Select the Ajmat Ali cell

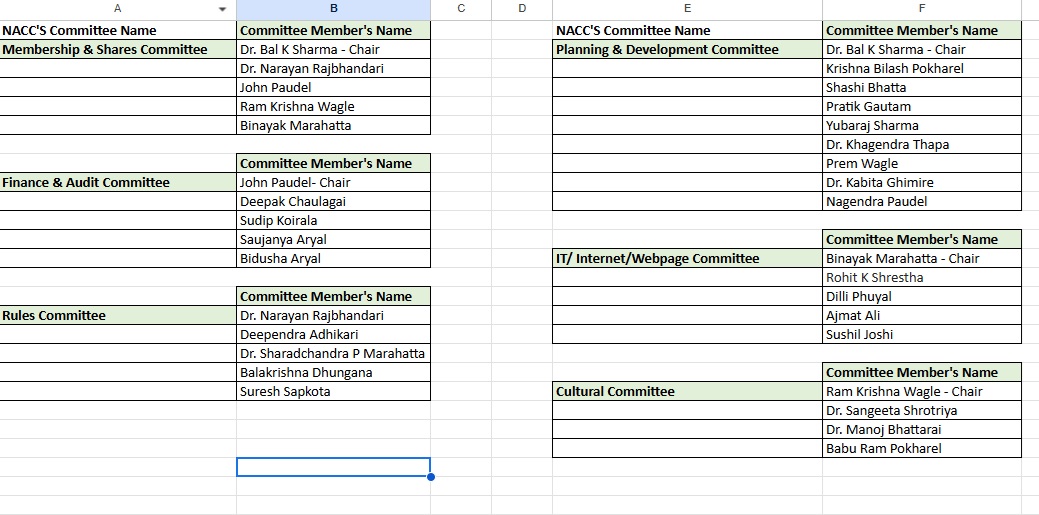922,315
